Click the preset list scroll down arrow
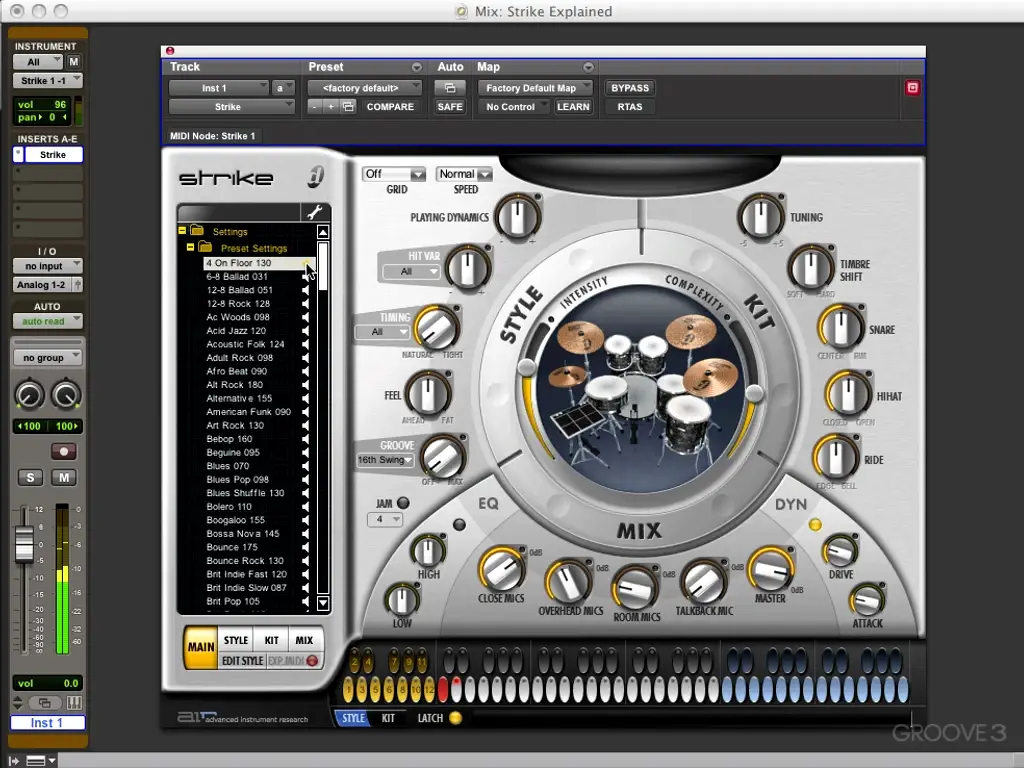 tap(323, 603)
